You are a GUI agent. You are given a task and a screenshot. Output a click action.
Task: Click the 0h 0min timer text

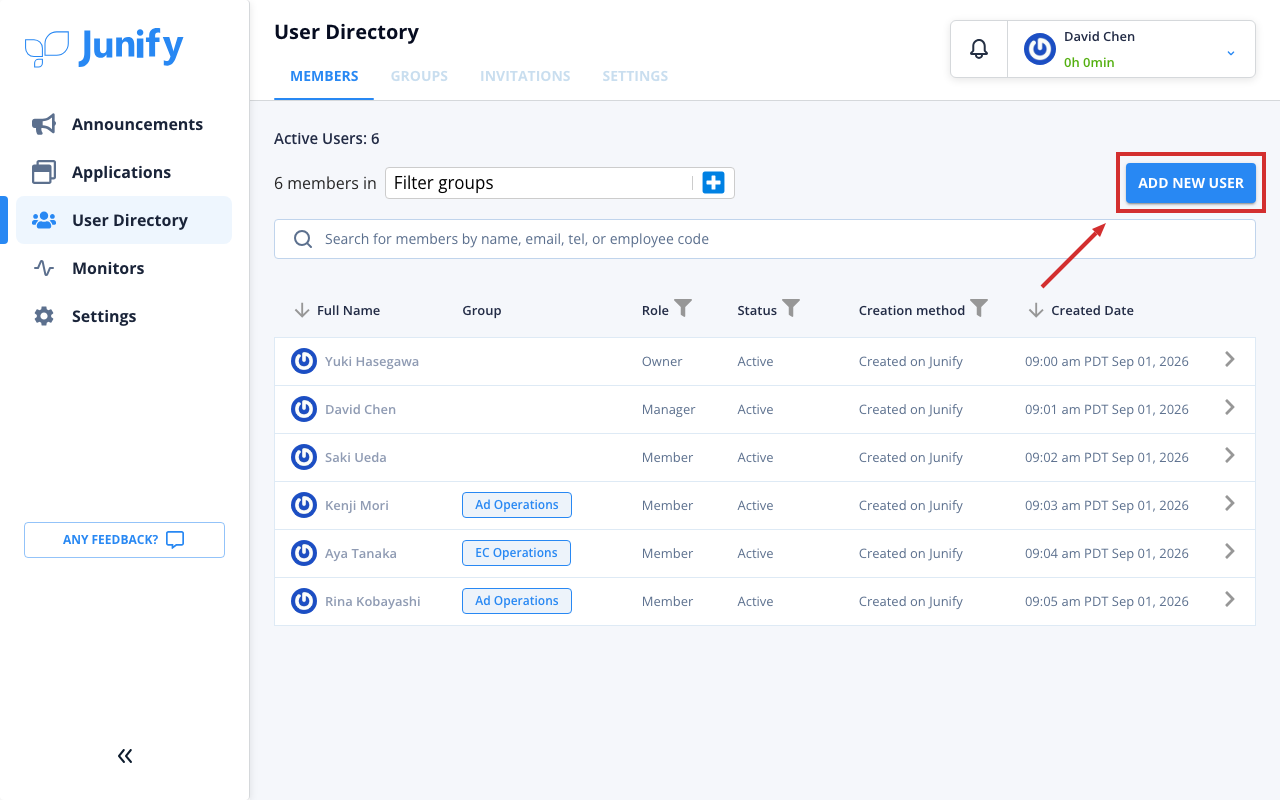(x=1089, y=62)
